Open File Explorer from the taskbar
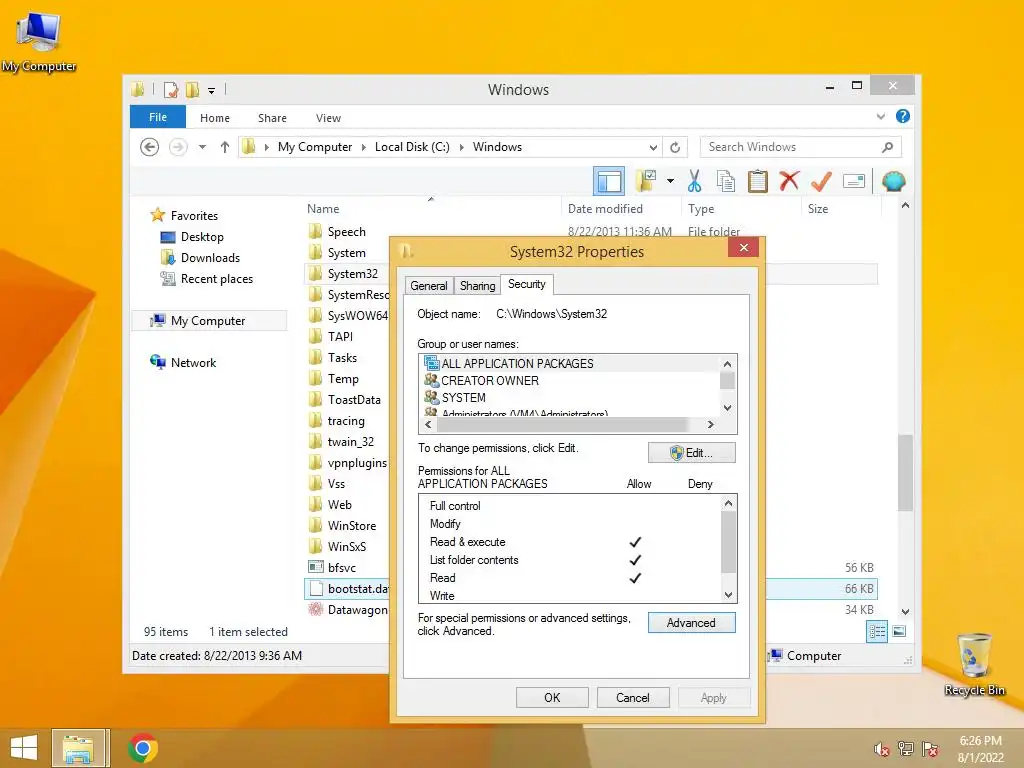The height and width of the screenshot is (768, 1024). [x=78, y=748]
